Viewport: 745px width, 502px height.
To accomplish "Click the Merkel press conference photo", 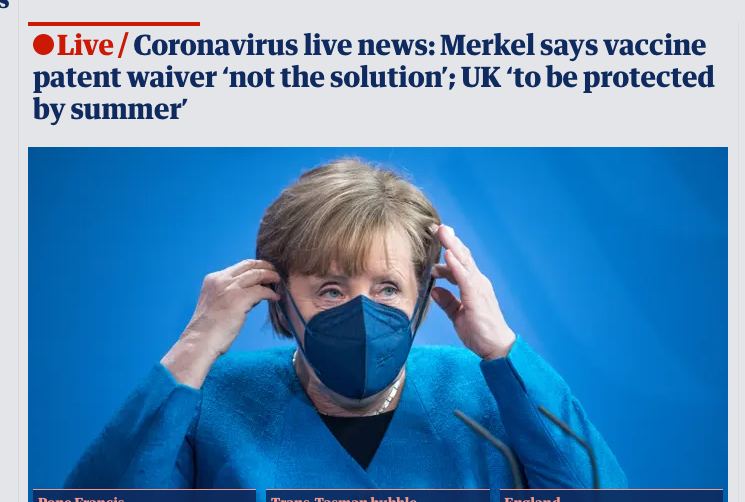I will (x=378, y=317).
